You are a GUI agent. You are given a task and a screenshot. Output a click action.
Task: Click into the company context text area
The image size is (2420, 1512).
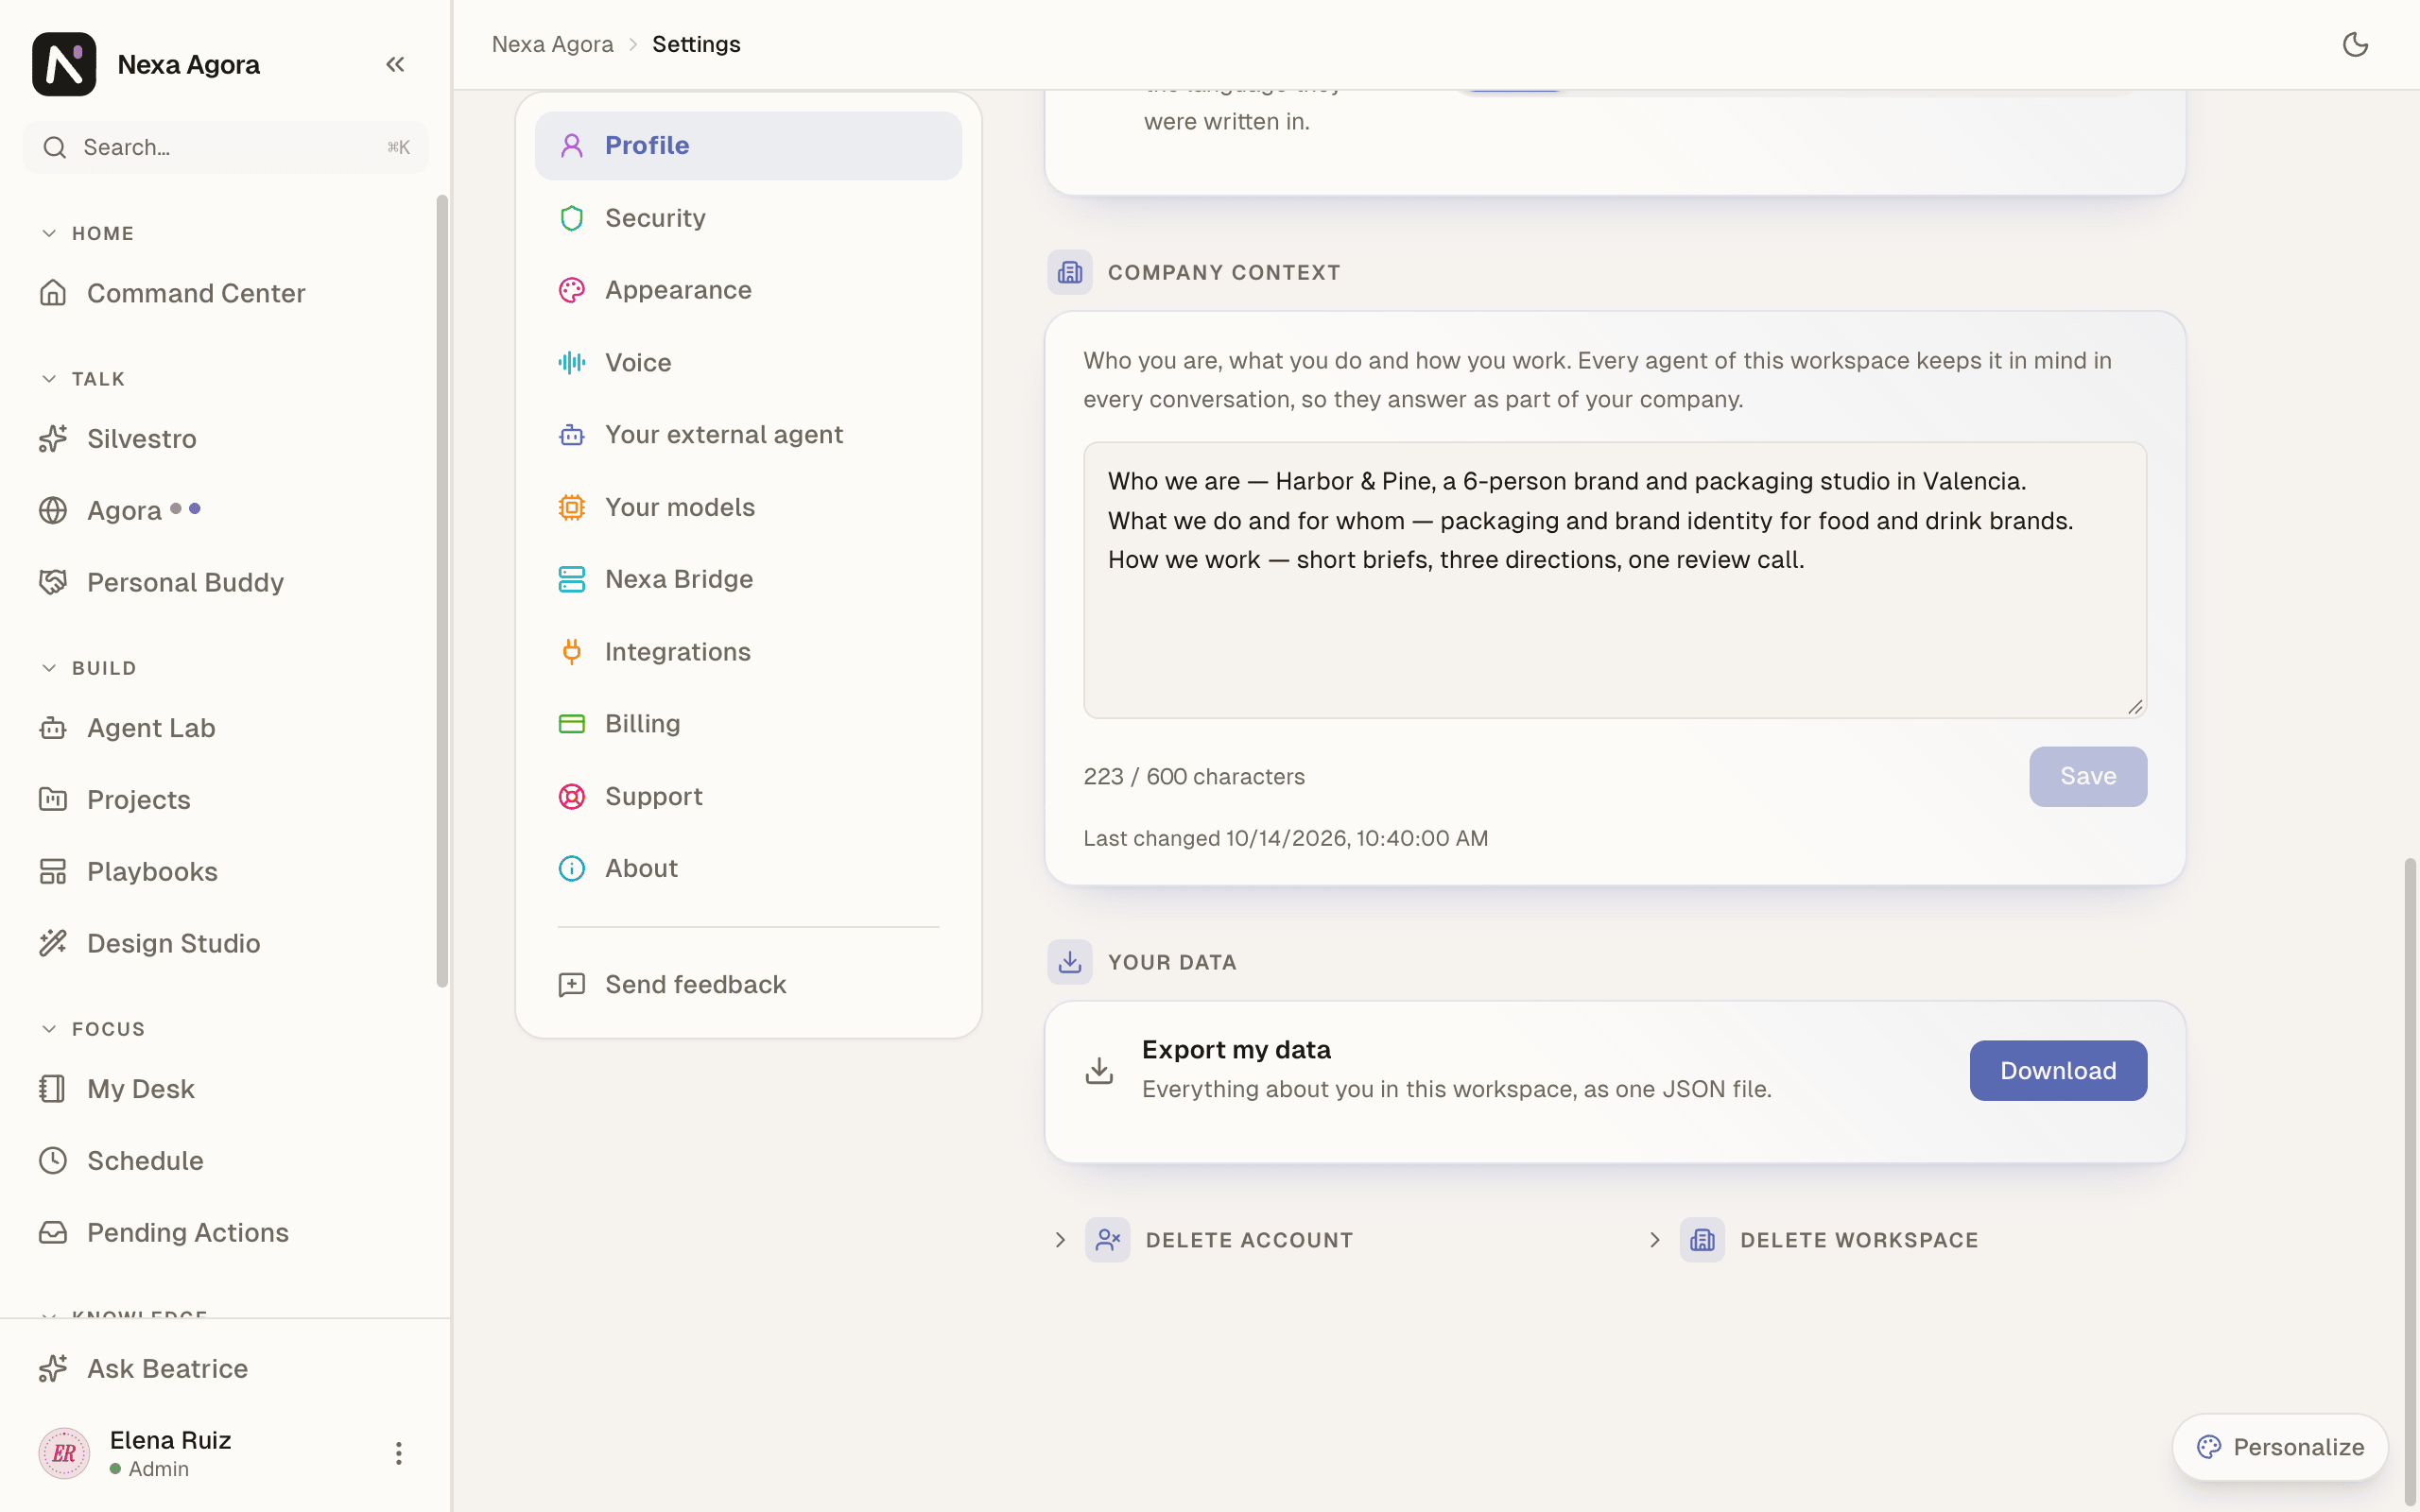(1615, 580)
